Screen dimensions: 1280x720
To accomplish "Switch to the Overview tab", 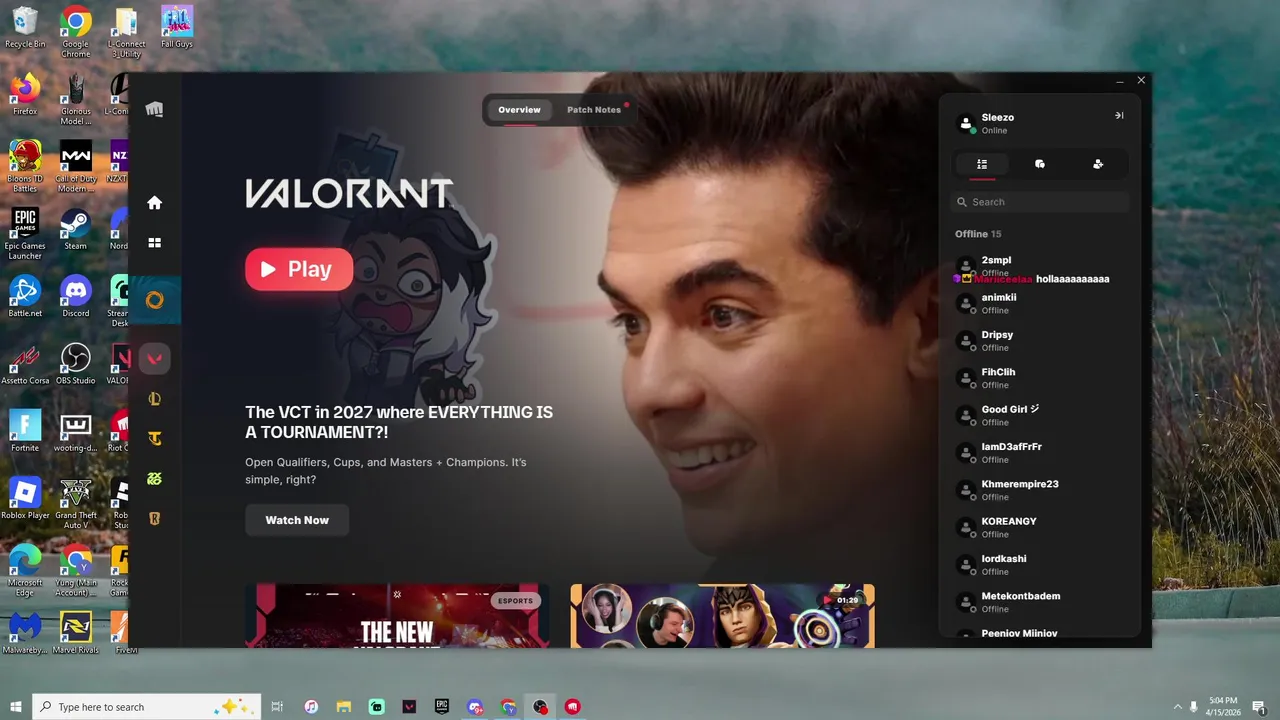I will (x=519, y=110).
